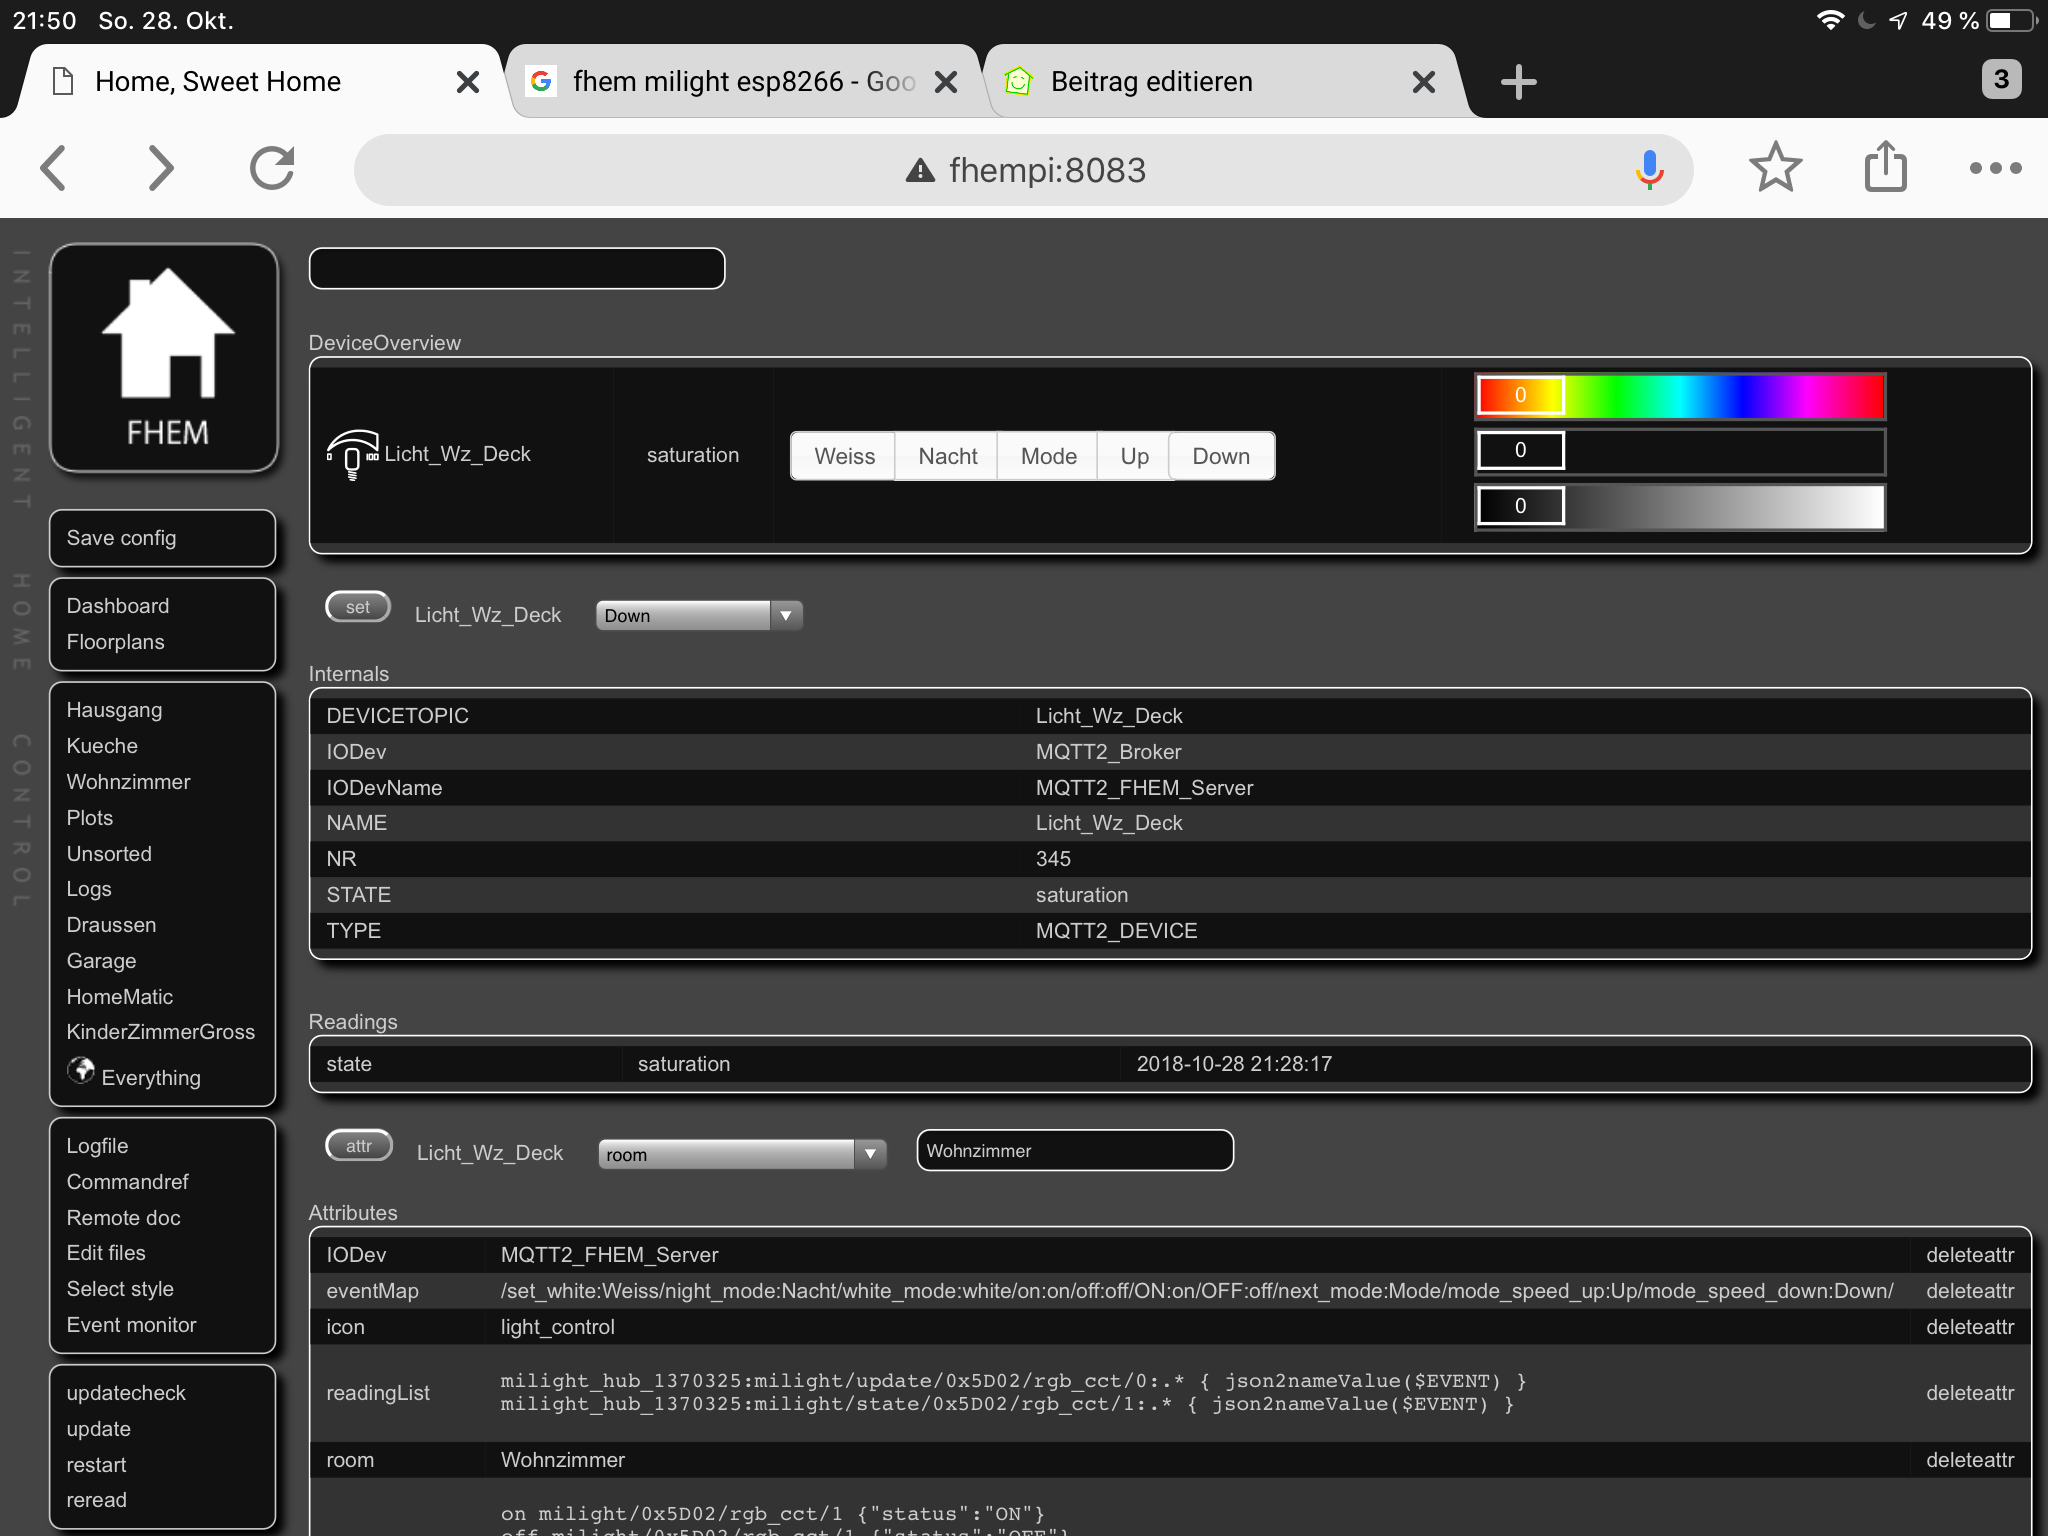Open the browser three-dots menu
The image size is (2048, 1536).
(1995, 168)
